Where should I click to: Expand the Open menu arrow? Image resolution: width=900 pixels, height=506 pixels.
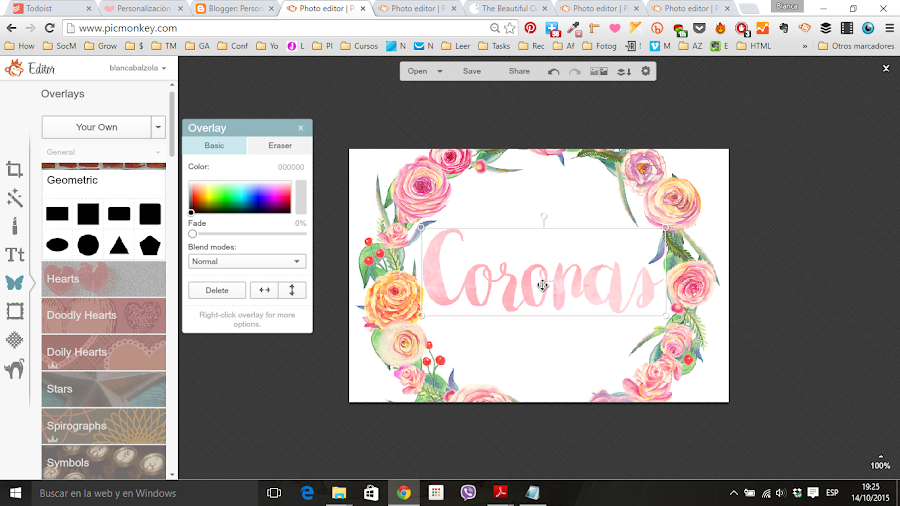click(x=440, y=71)
